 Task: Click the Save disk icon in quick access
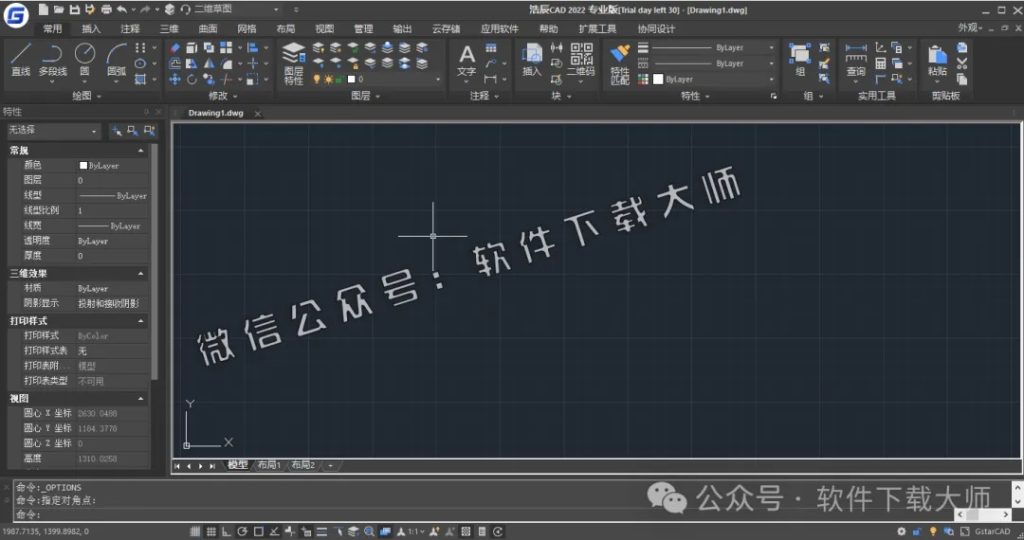(x=74, y=10)
